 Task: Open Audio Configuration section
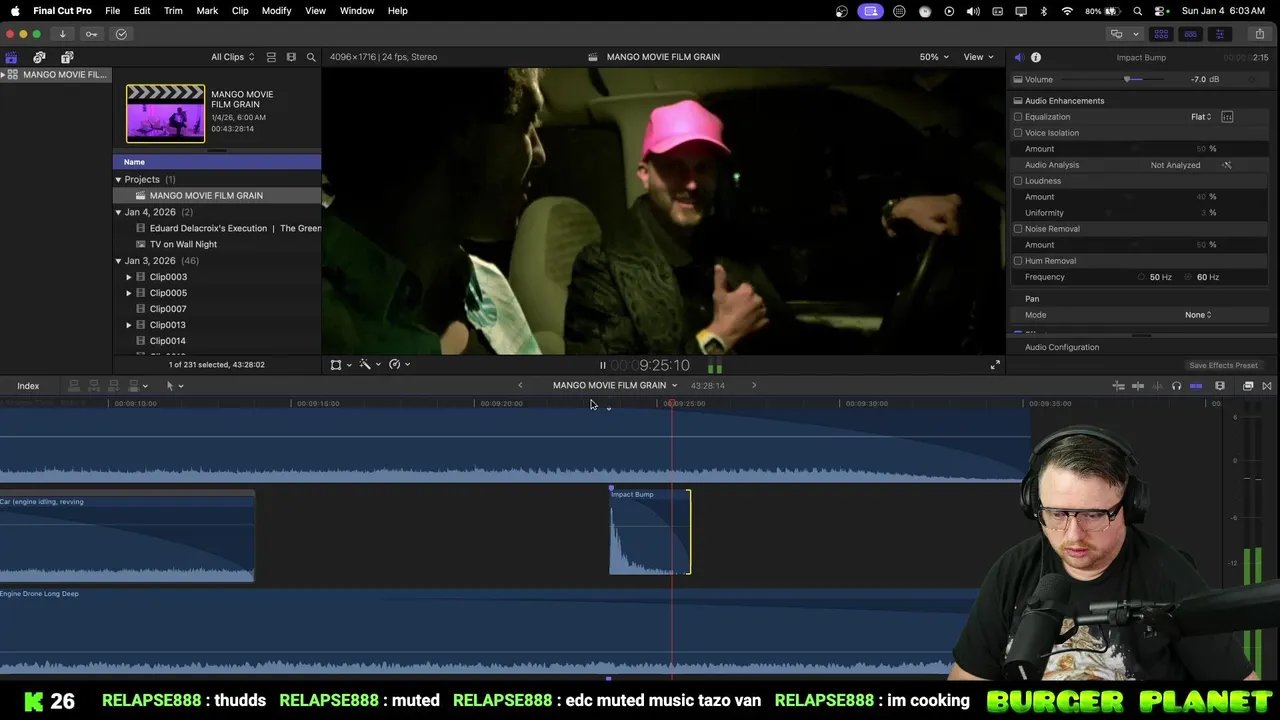click(1062, 347)
